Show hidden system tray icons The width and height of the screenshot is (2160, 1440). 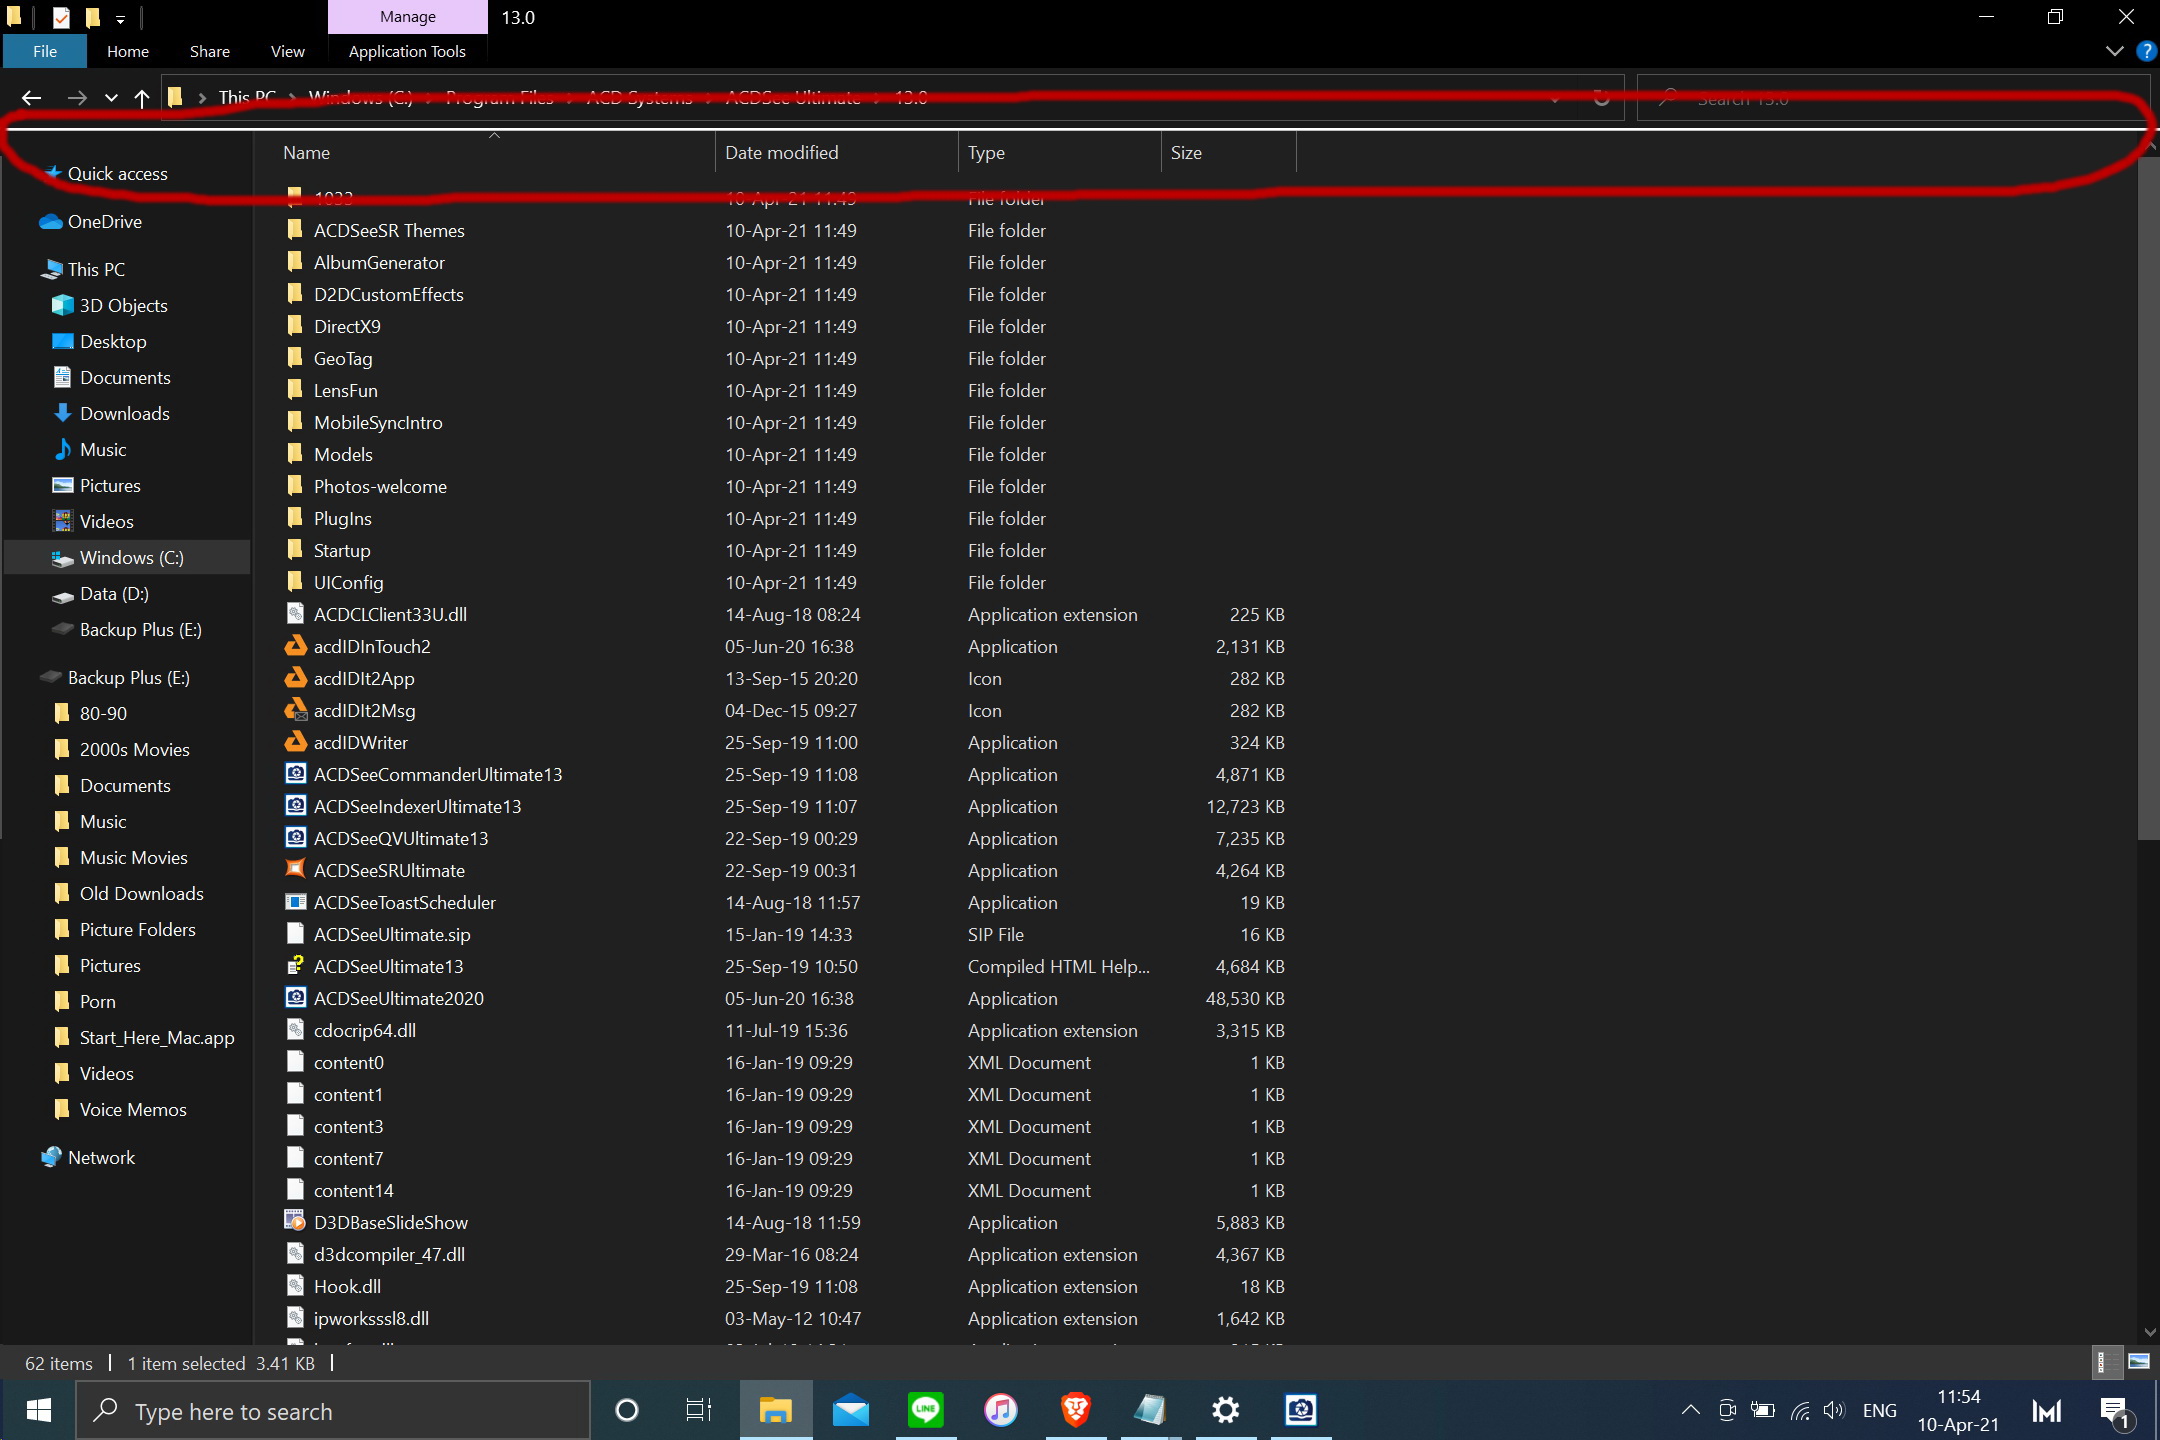(x=1690, y=1411)
